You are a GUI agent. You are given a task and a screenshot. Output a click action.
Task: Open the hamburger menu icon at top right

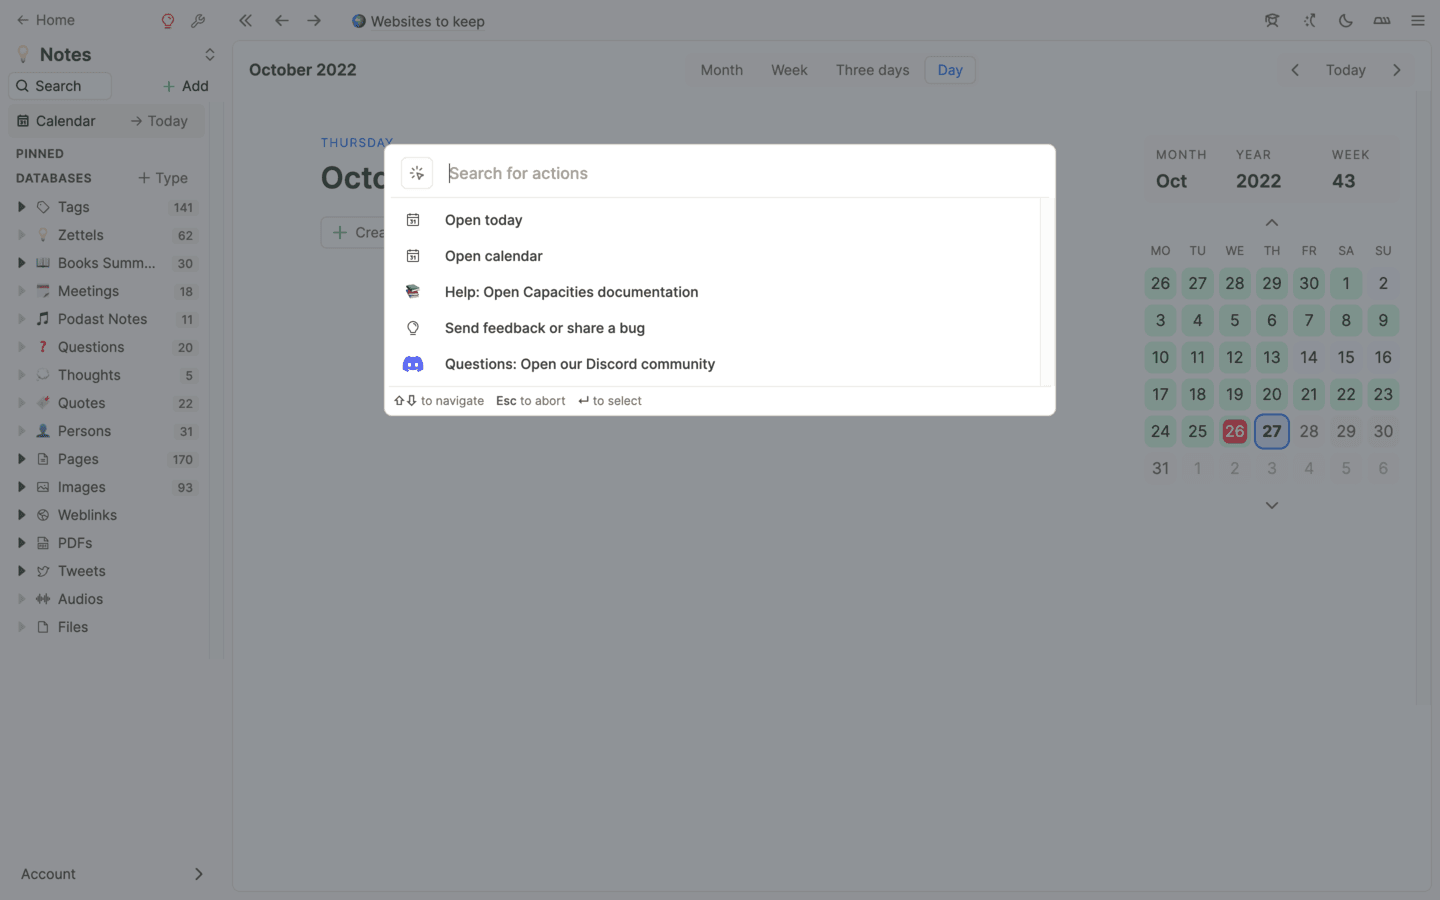1418,21
